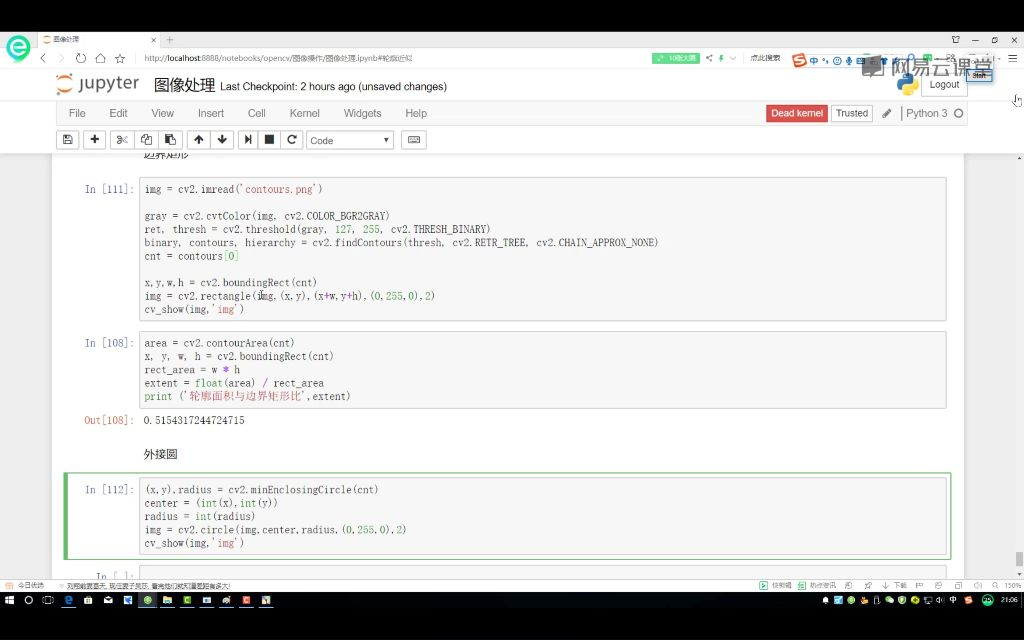Reload the page with the browser refresh icon
This screenshot has height=640, width=1024.
80,58
